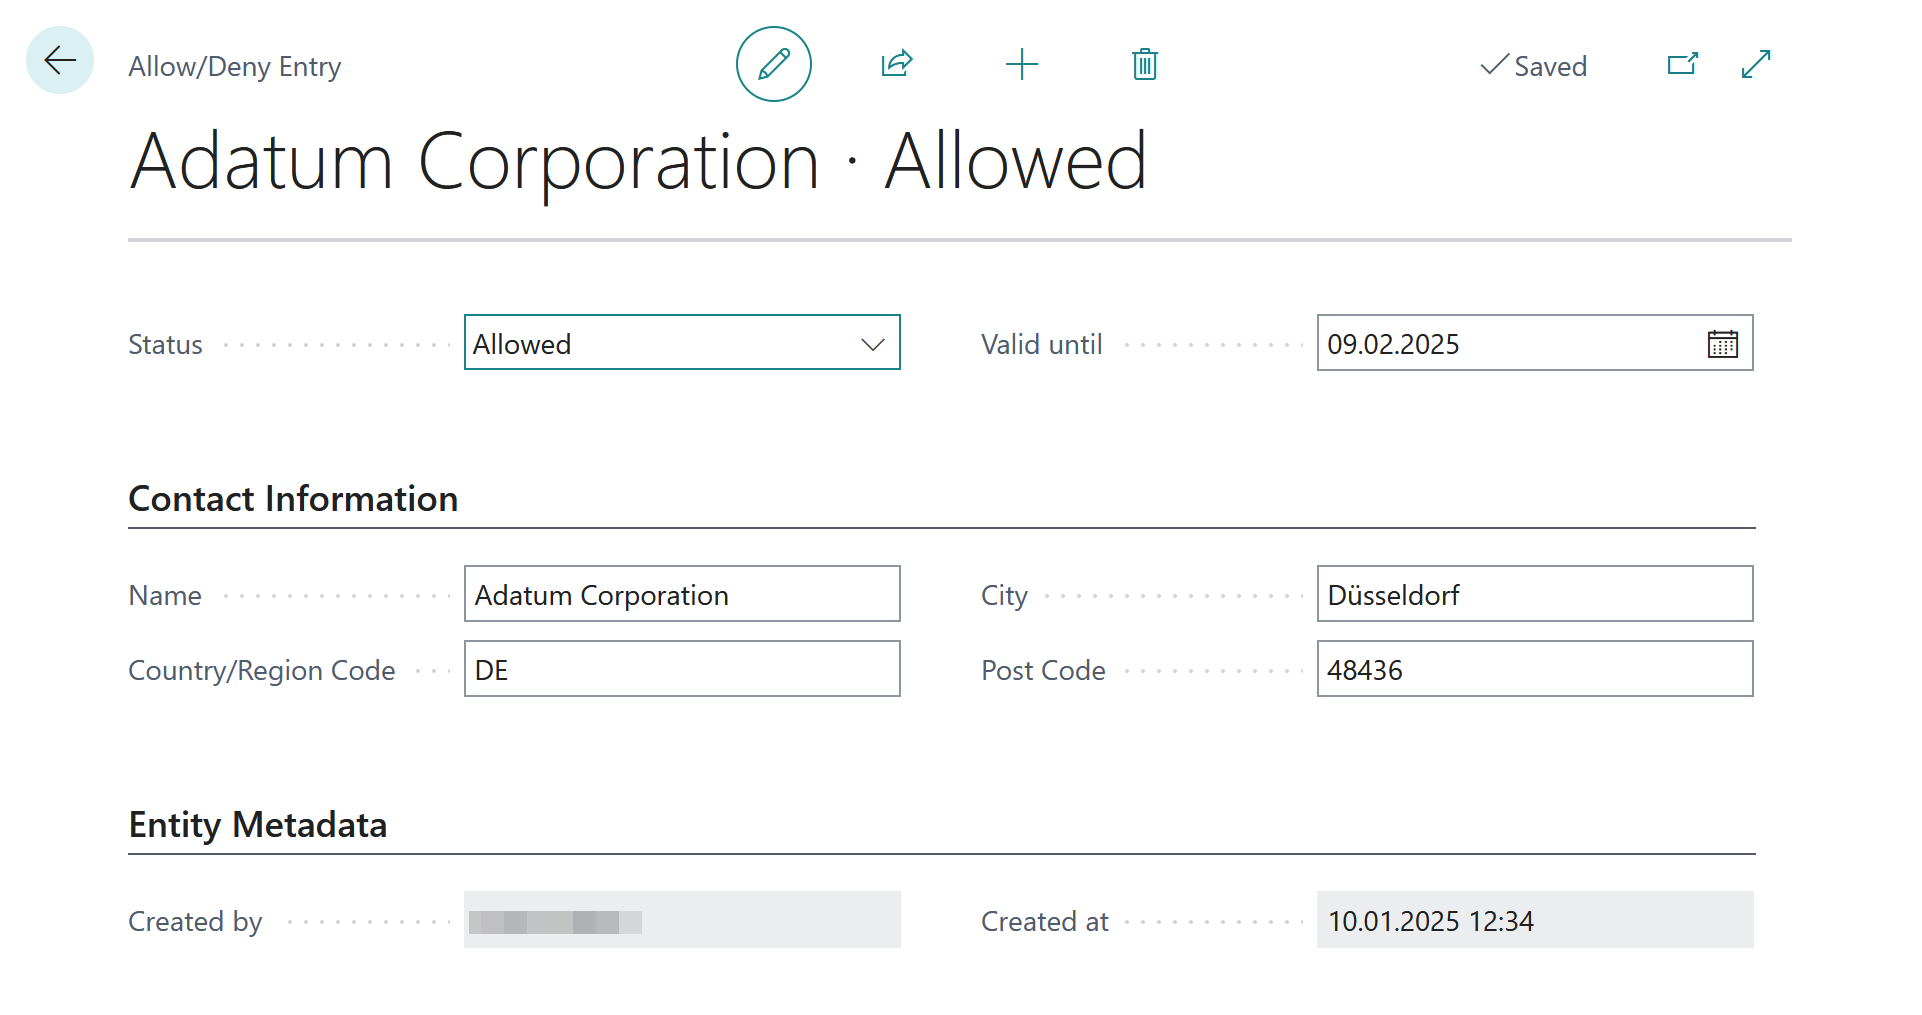Click the Allow/Deny Entry caption
This screenshot has height=1015, width=1922.
(235, 66)
